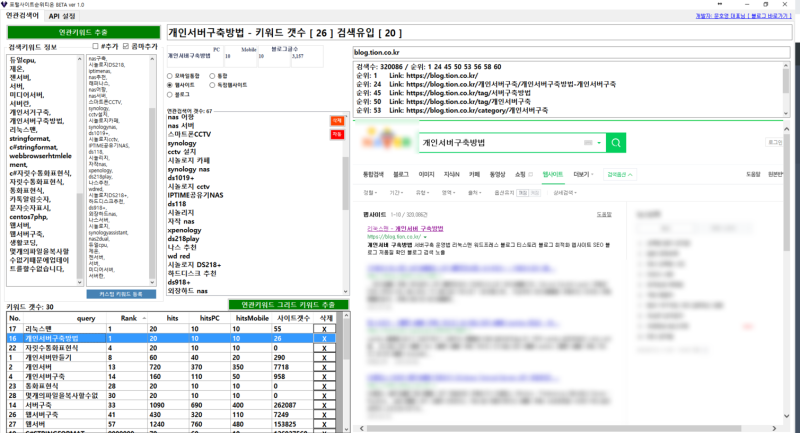Sort the grid by the Rank column header
800x433 pixels.
pyautogui.click(x=129, y=318)
